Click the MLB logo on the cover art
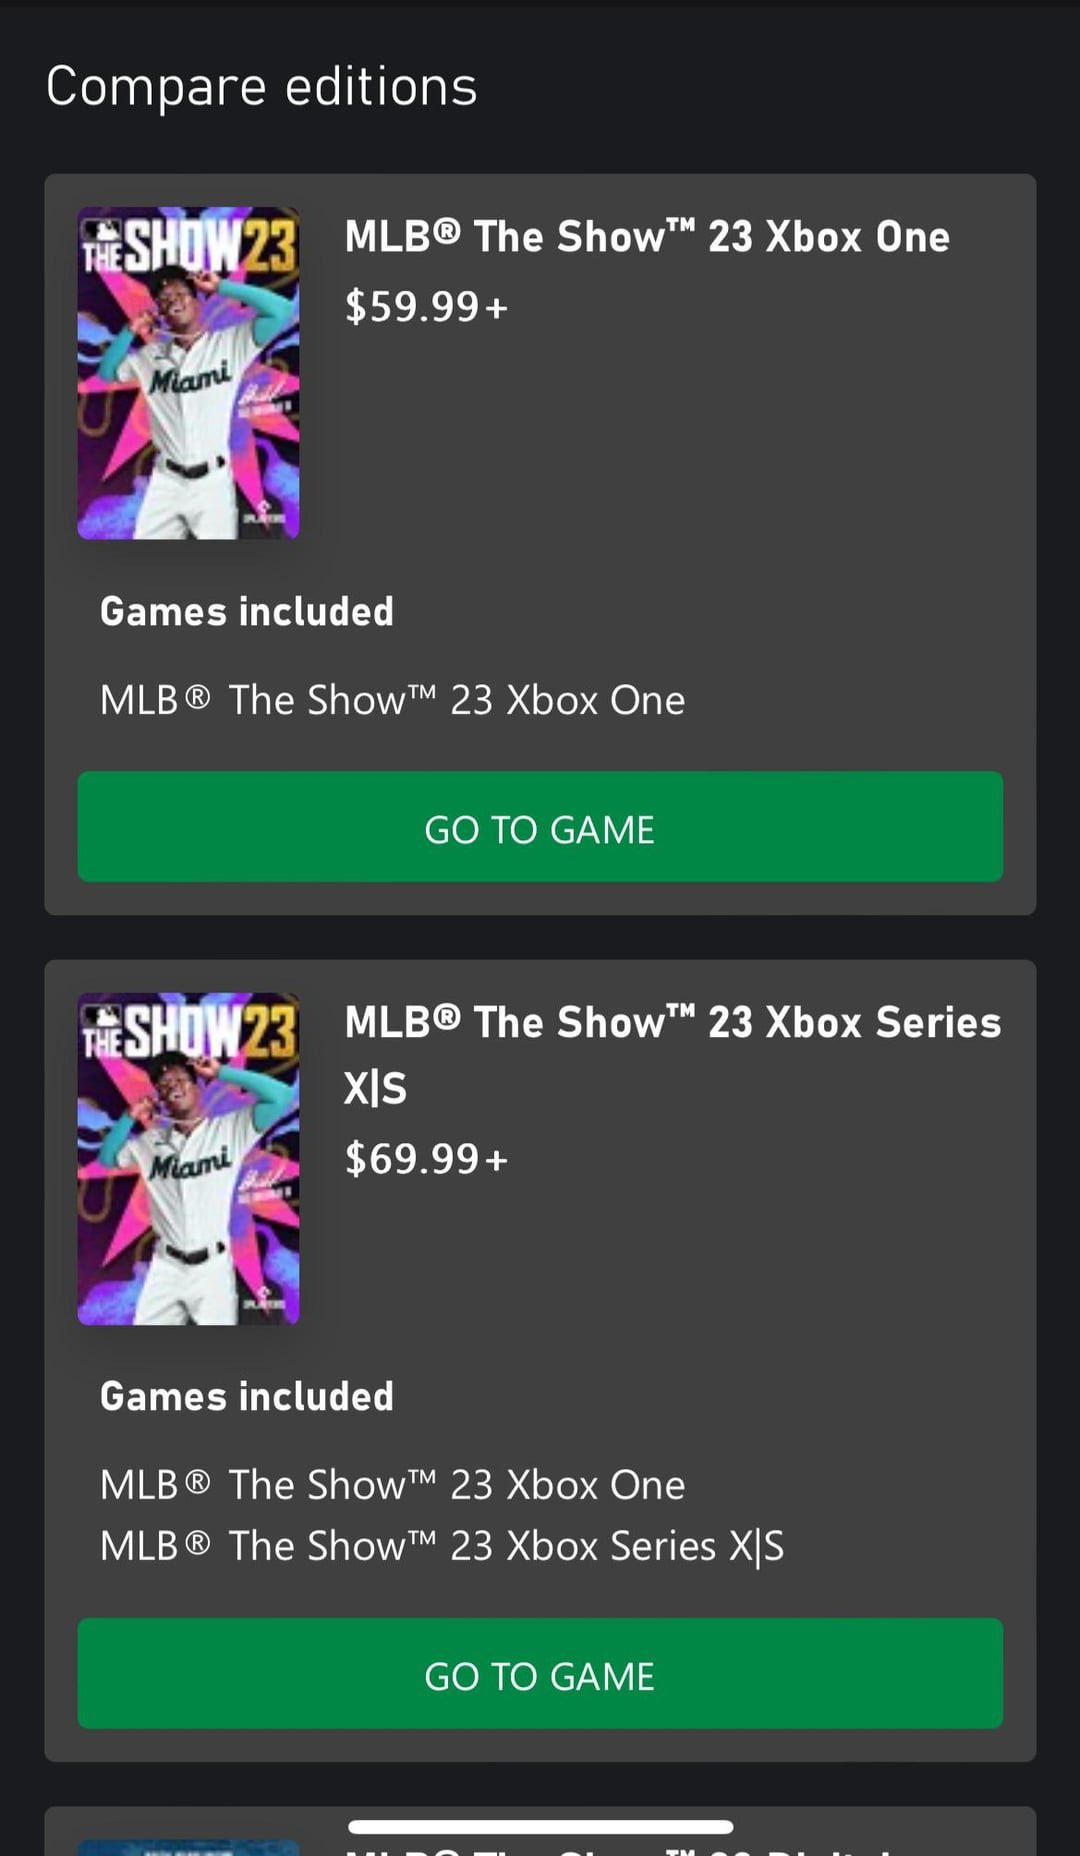Screen dimensions: 1080x1856 pos(100,228)
